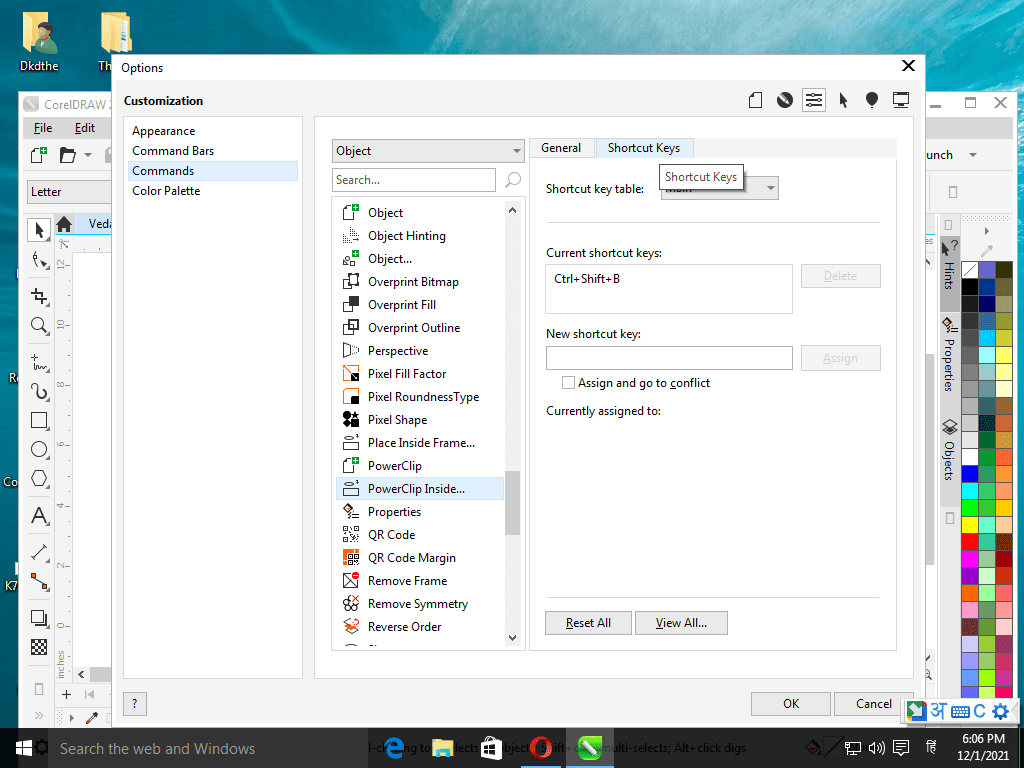This screenshot has width=1024, height=768.
Task: Open the File menu in CorelDRAW
Action: (x=42, y=128)
